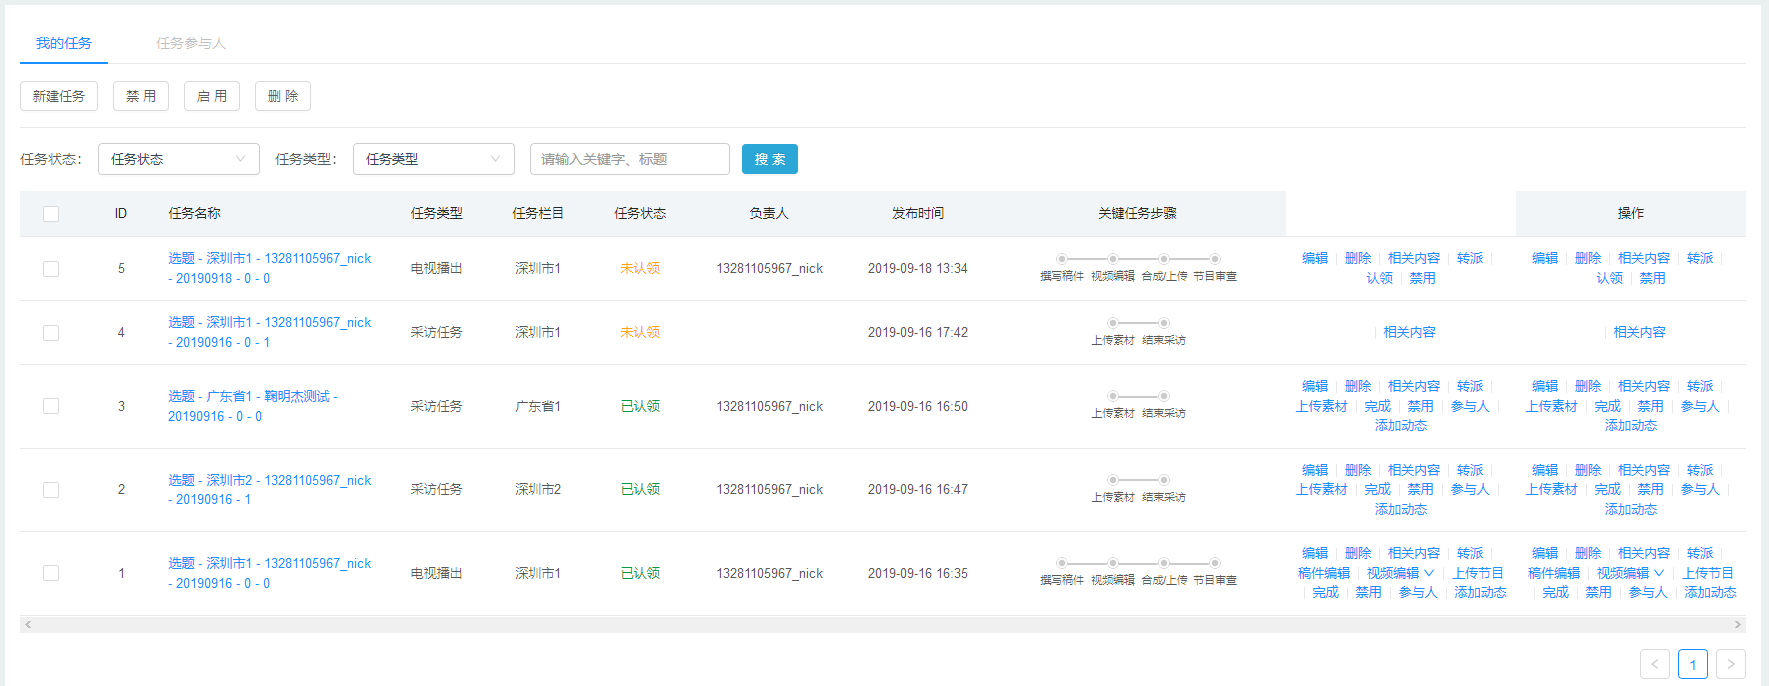Go to the previous page arrow
The image size is (1769, 686).
click(x=1654, y=664)
